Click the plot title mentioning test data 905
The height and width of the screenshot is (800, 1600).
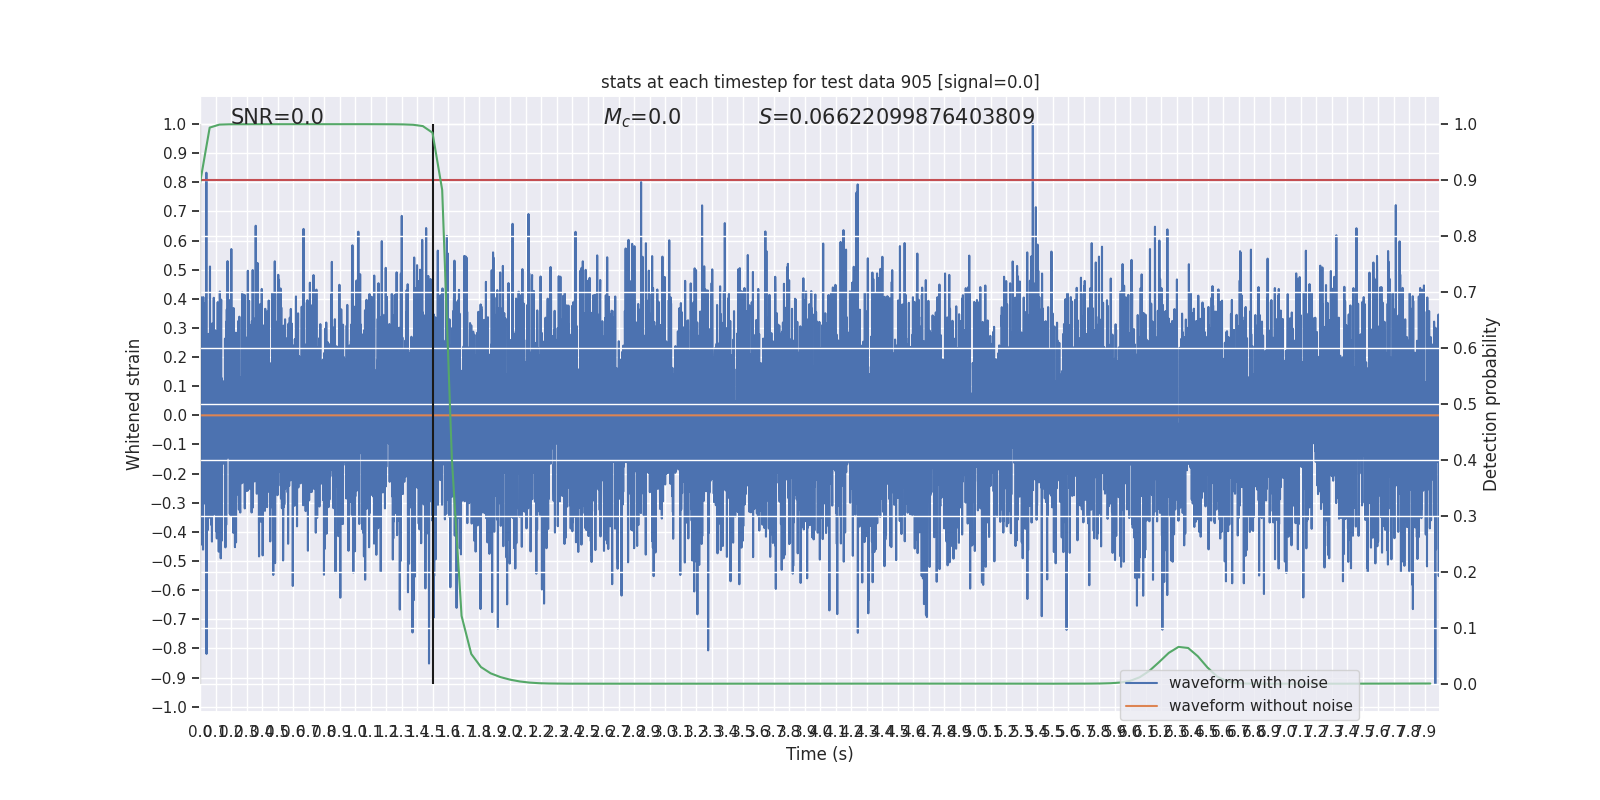[x=820, y=82]
